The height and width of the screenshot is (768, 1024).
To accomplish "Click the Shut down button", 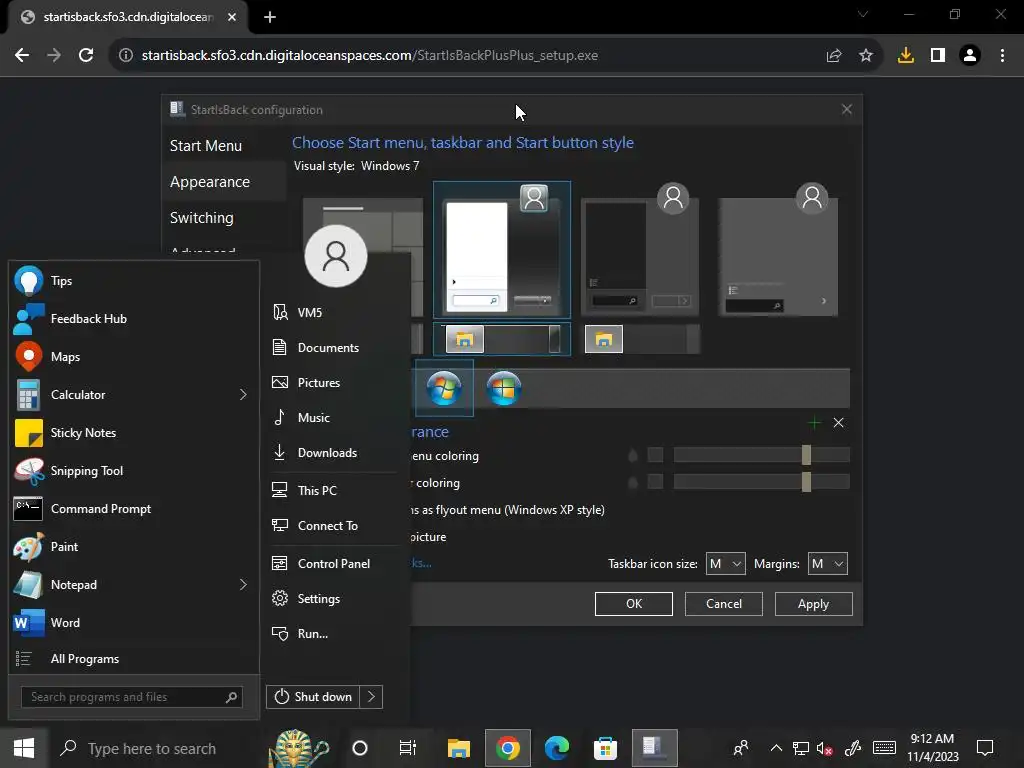I will pyautogui.click(x=313, y=697).
